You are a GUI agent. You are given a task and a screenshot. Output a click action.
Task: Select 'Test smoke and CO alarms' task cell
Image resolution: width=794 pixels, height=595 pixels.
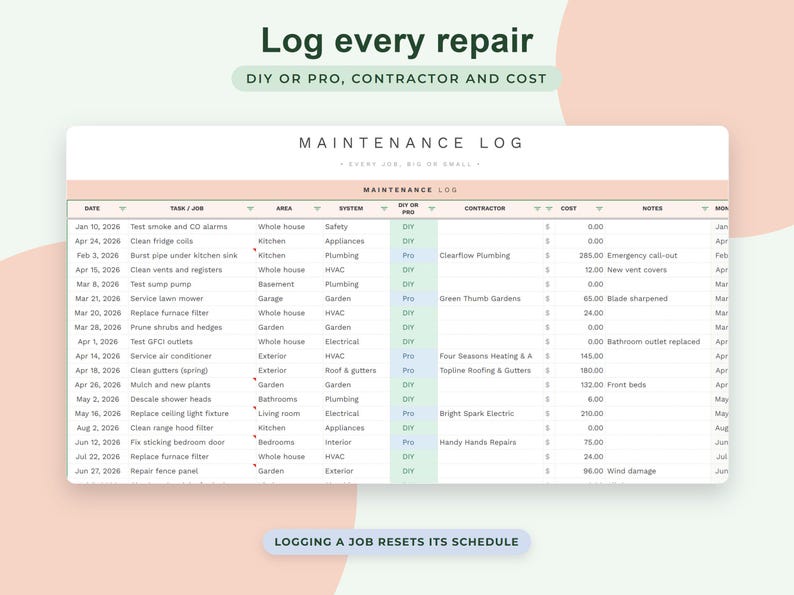click(x=191, y=227)
